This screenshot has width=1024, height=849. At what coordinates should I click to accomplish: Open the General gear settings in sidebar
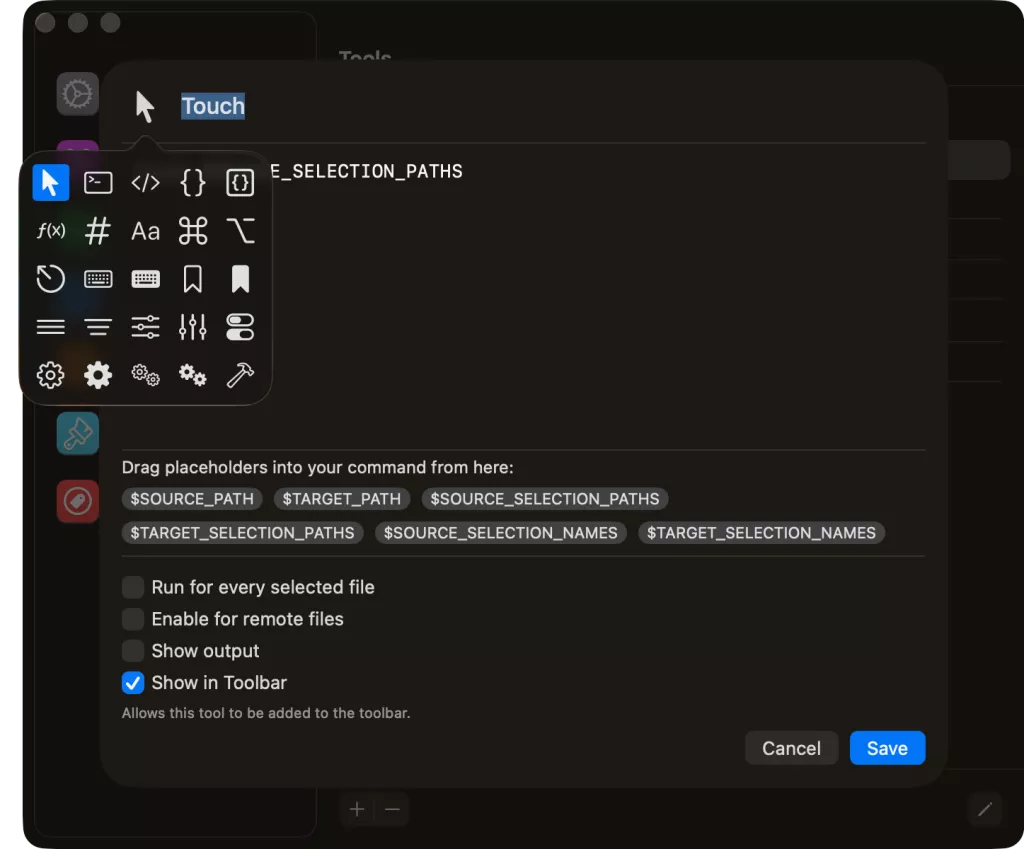pos(77,94)
